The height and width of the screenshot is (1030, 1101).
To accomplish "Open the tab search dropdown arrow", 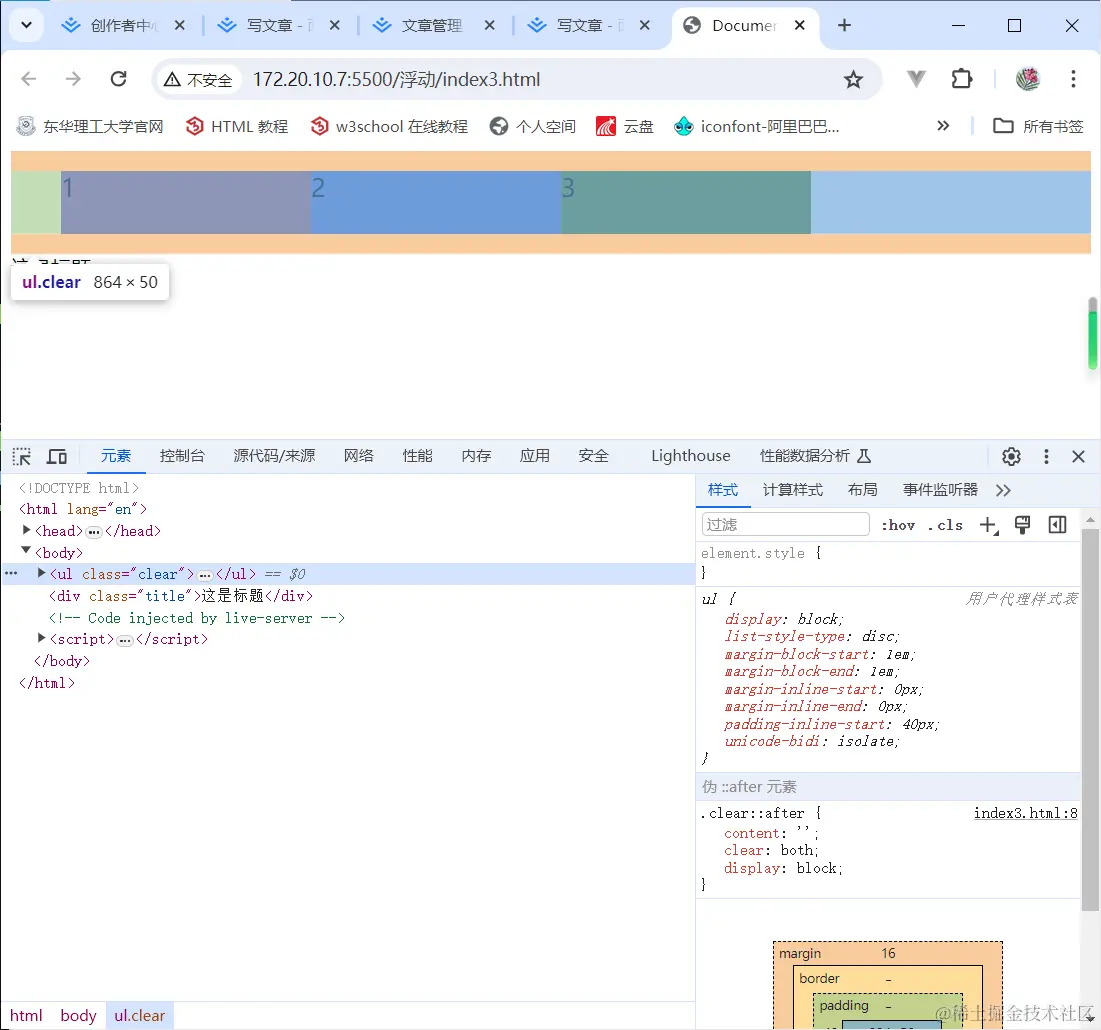I will point(27,25).
